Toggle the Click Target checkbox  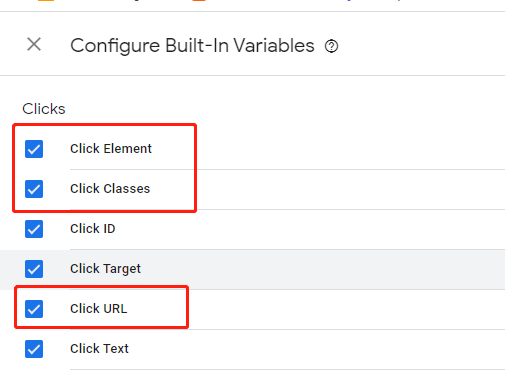point(34,269)
